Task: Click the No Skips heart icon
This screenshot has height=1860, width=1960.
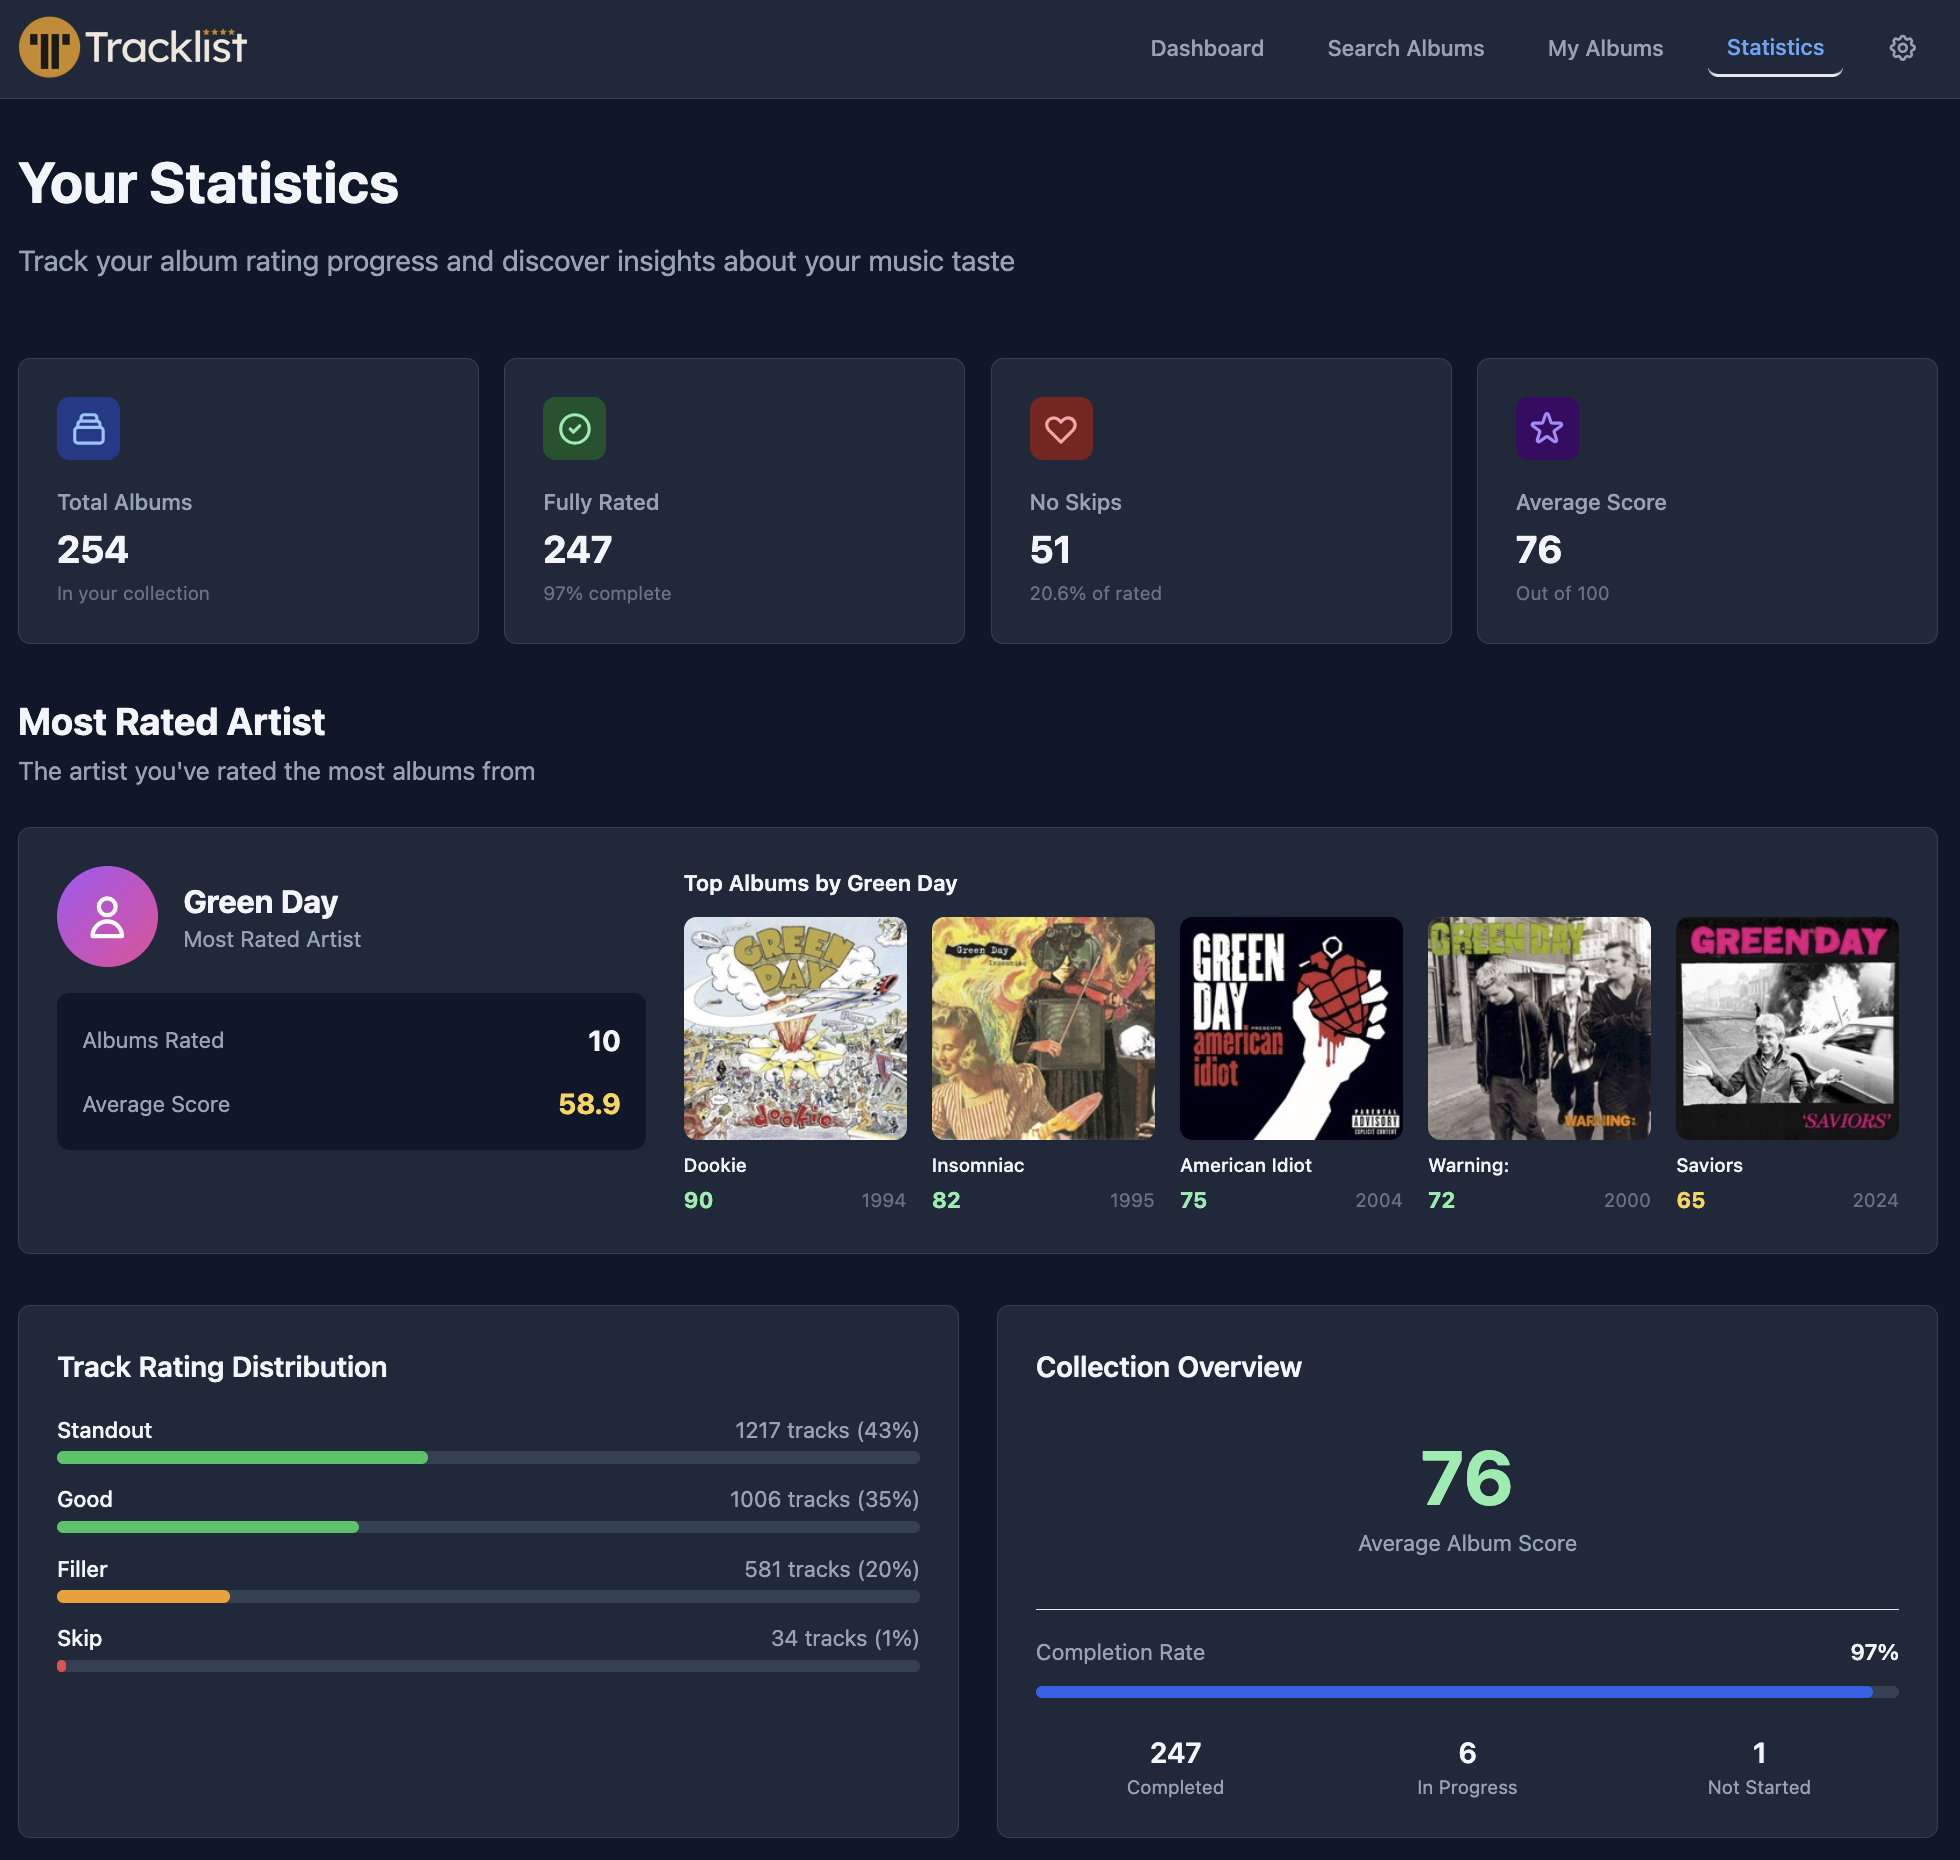Action: [x=1060, y=429]
